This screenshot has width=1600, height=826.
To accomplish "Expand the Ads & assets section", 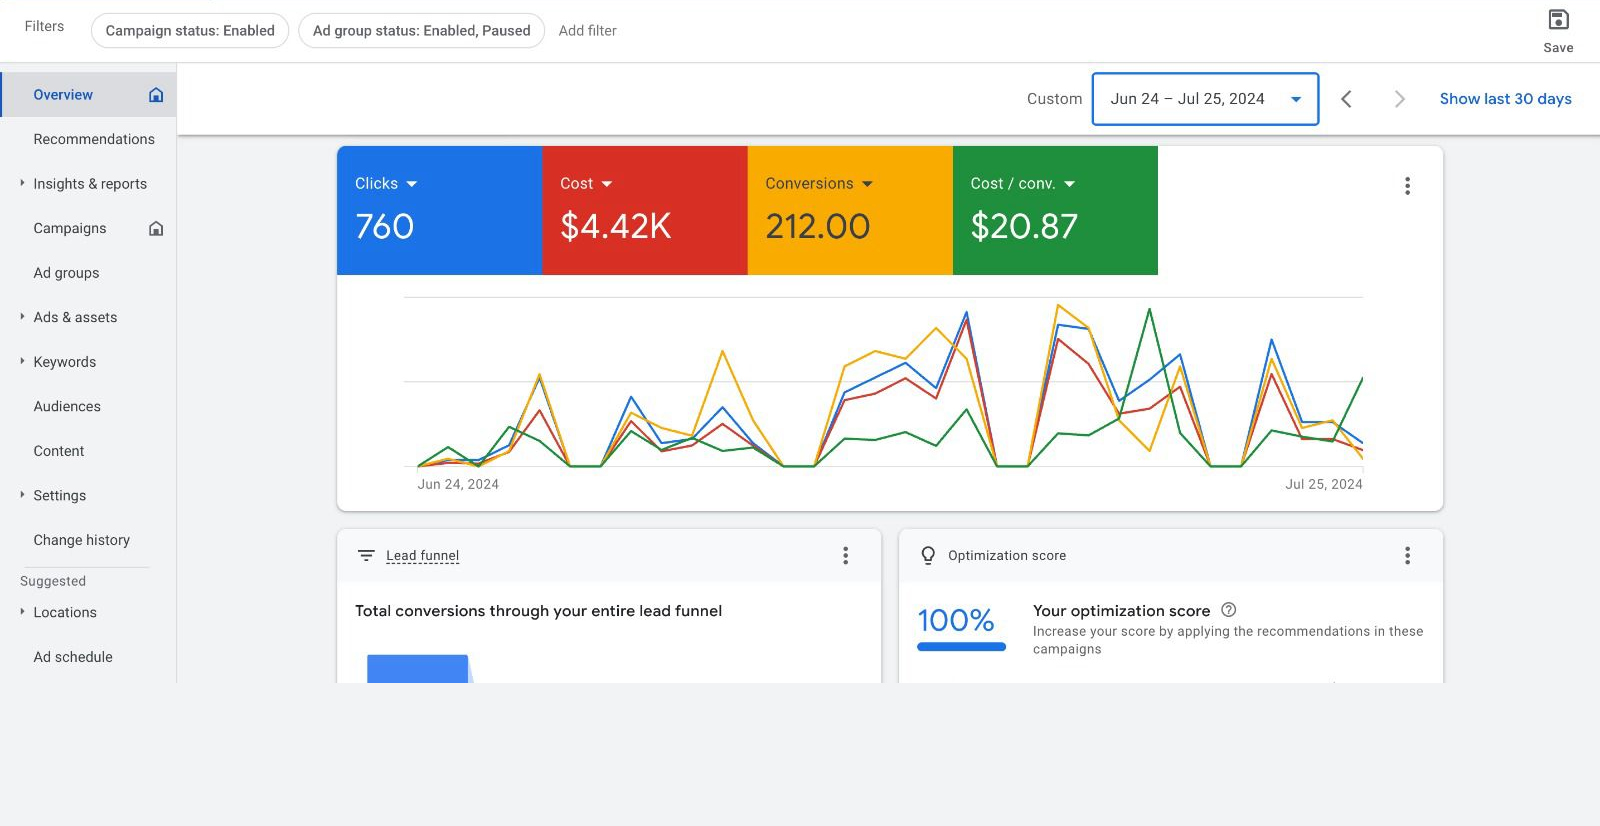I will (22, 317).
